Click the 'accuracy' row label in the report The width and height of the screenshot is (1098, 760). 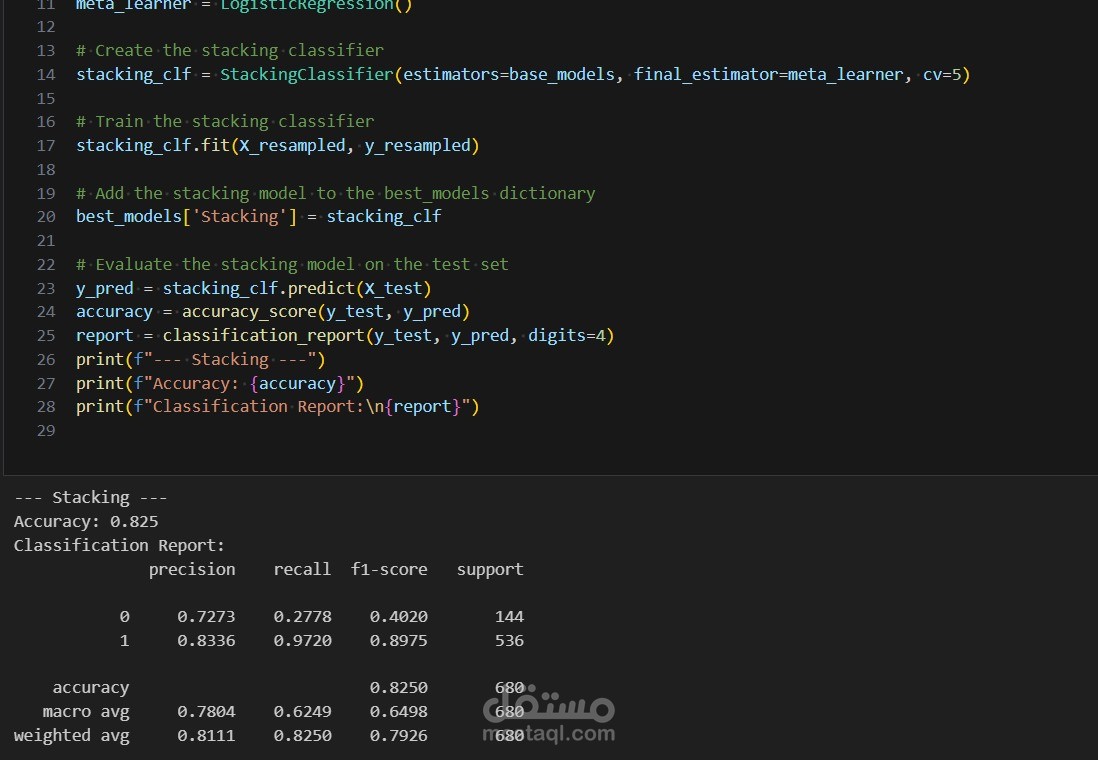(x=90, y=689)
